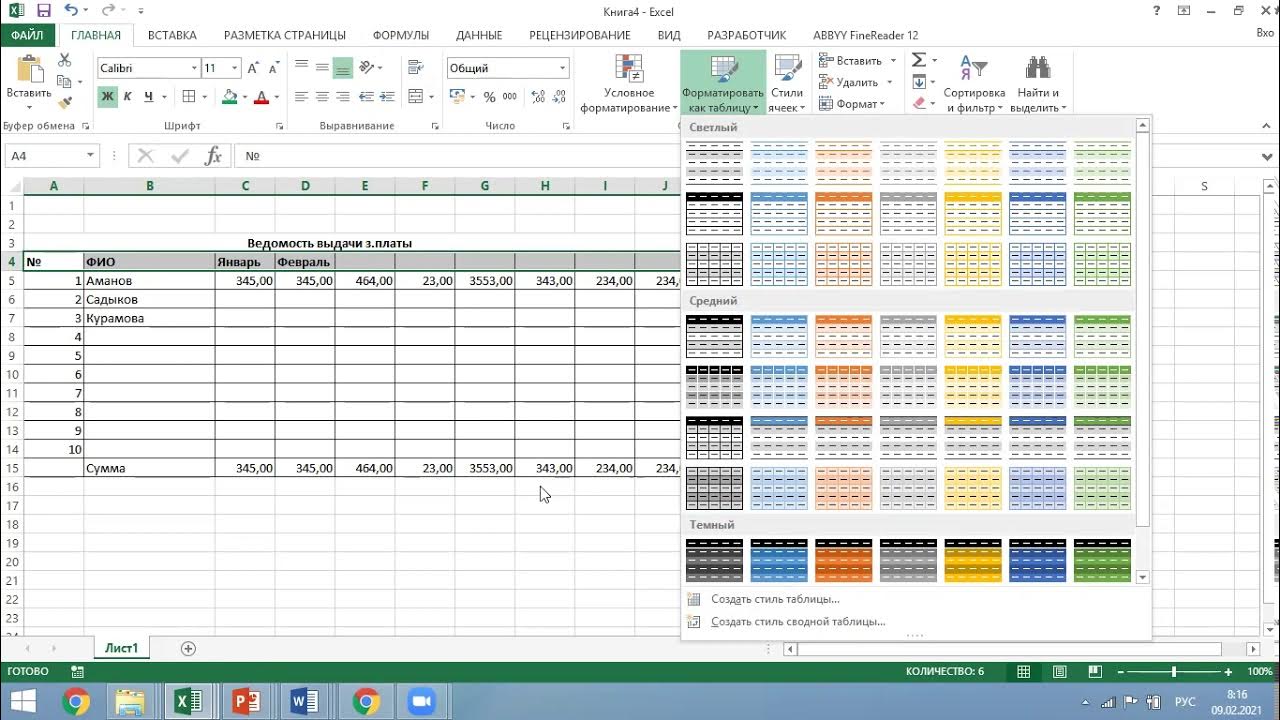Click the Найти и выделить button
1280x720 pixels.
pos(1038,83)
